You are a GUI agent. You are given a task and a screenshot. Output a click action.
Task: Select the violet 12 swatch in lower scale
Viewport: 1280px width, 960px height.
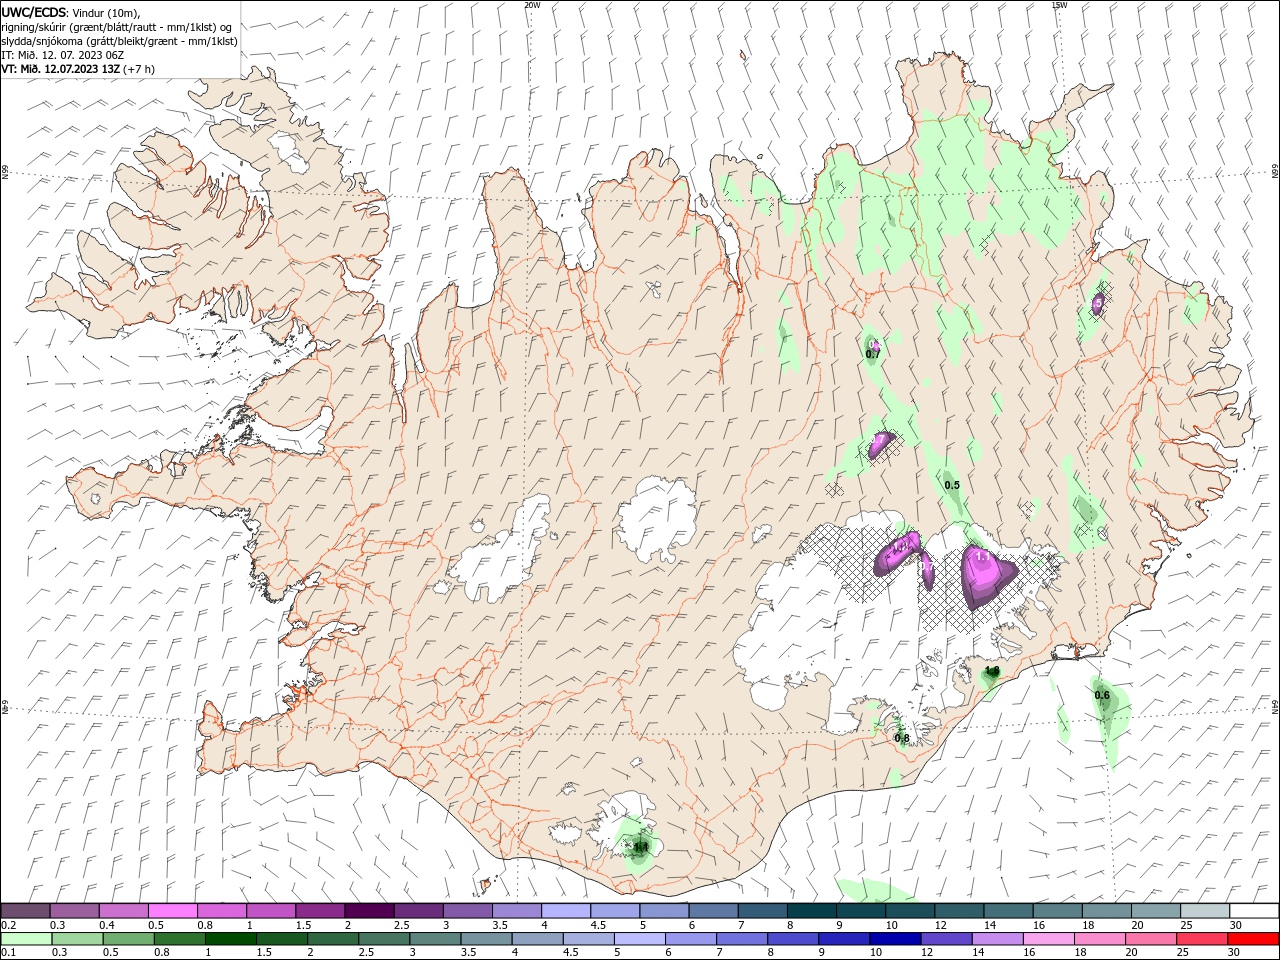[x=946, y=939]
